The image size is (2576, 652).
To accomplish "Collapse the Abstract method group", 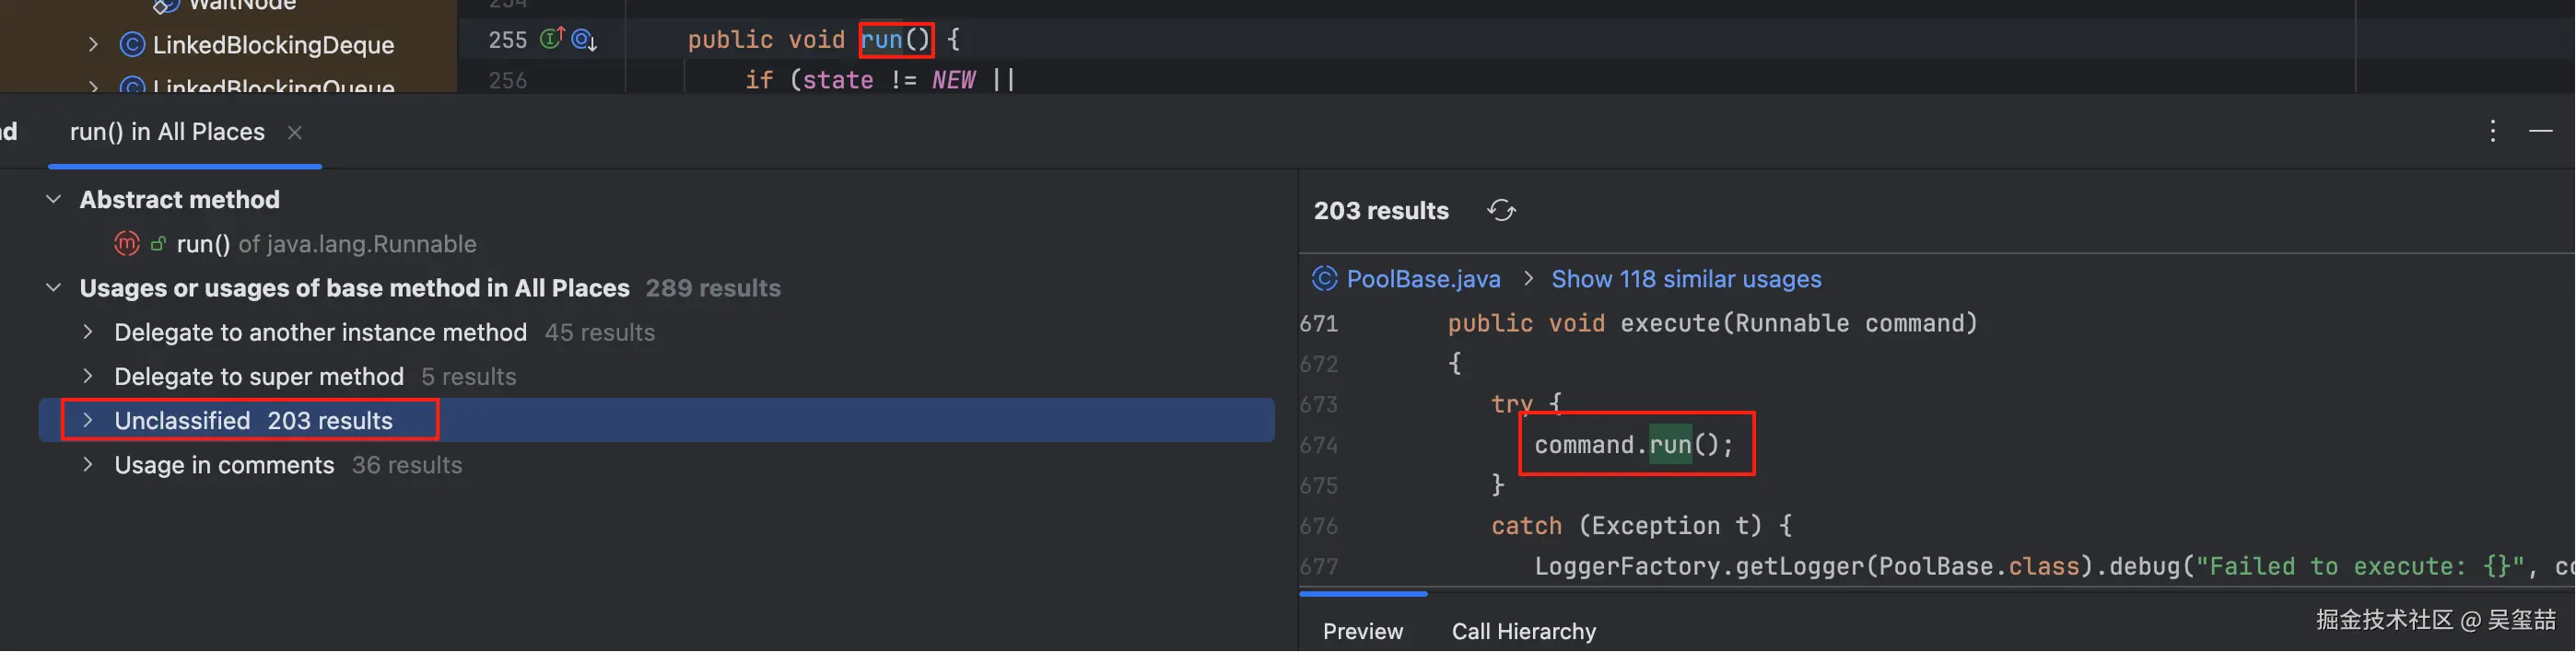I will 54,200.
